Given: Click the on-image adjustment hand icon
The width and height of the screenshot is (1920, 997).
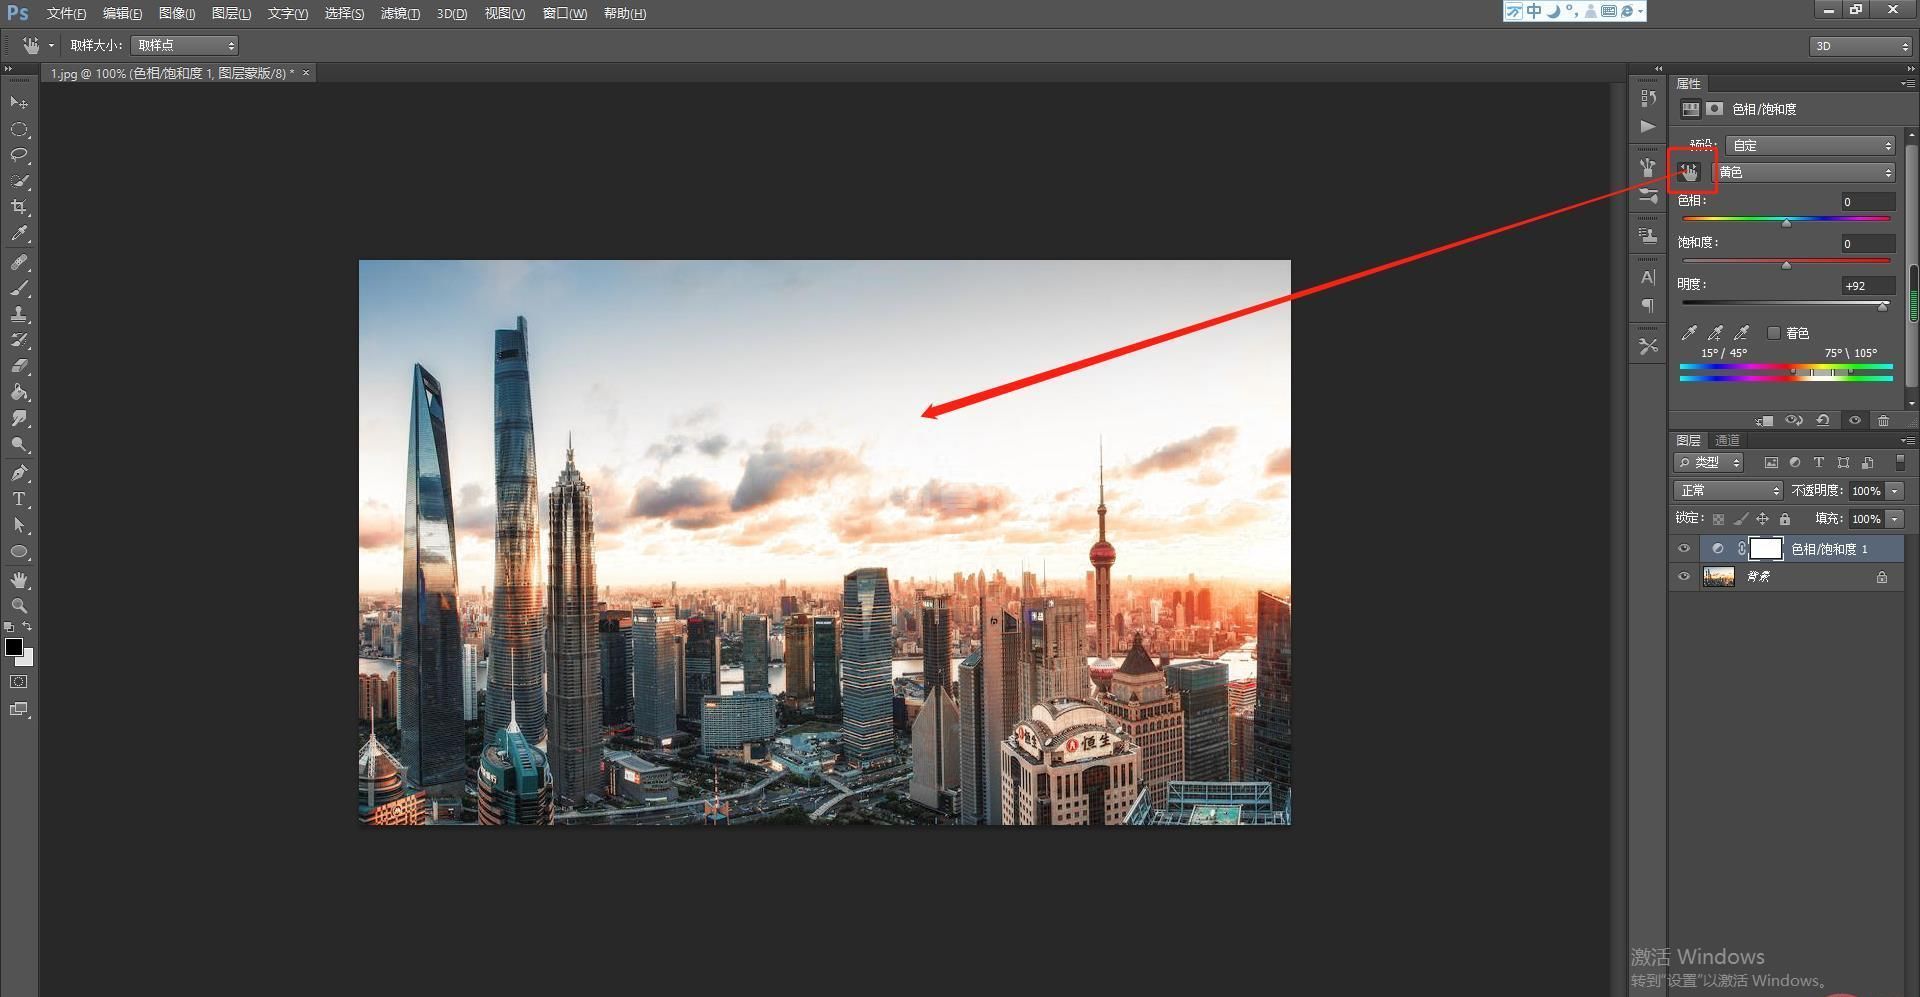Looking at the screenshot, I should coord(1689,173).
